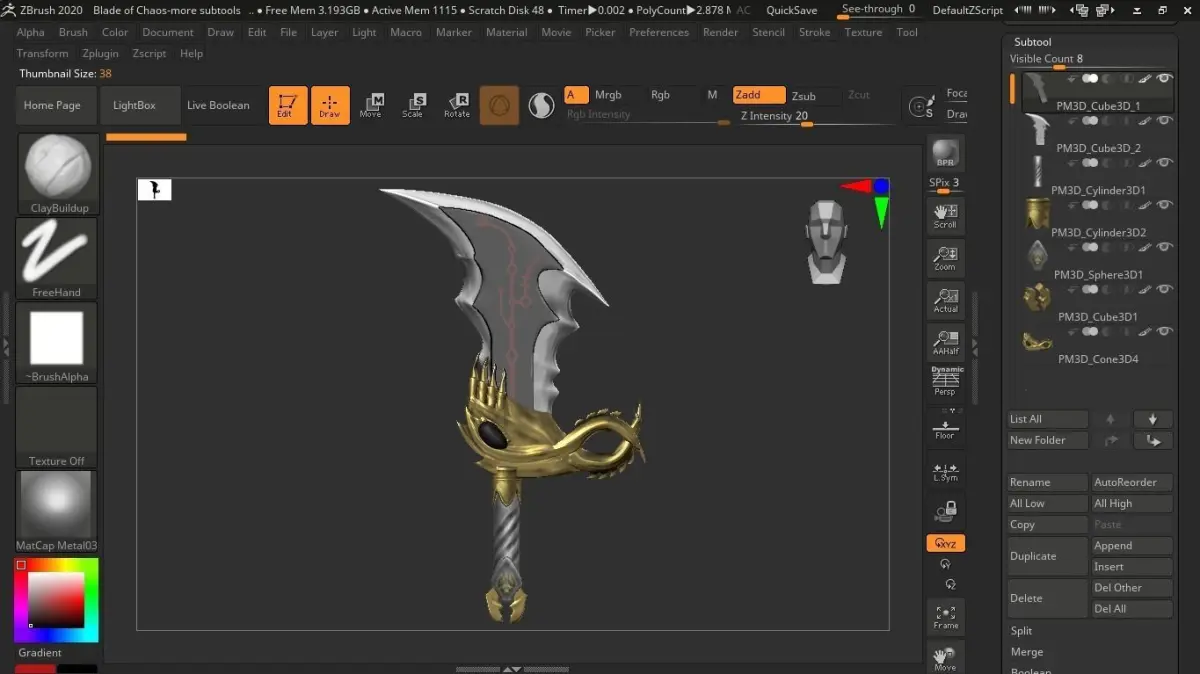The width and height of the screenshot is (1200, 674).
Task: Click the AAHalf icon
Action: 945,341
